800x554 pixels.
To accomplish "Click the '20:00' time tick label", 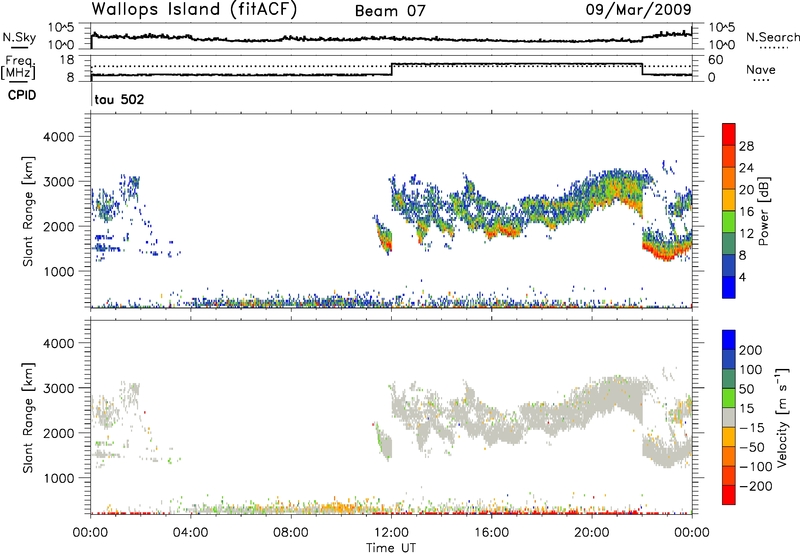I will (x=592, y=533).
